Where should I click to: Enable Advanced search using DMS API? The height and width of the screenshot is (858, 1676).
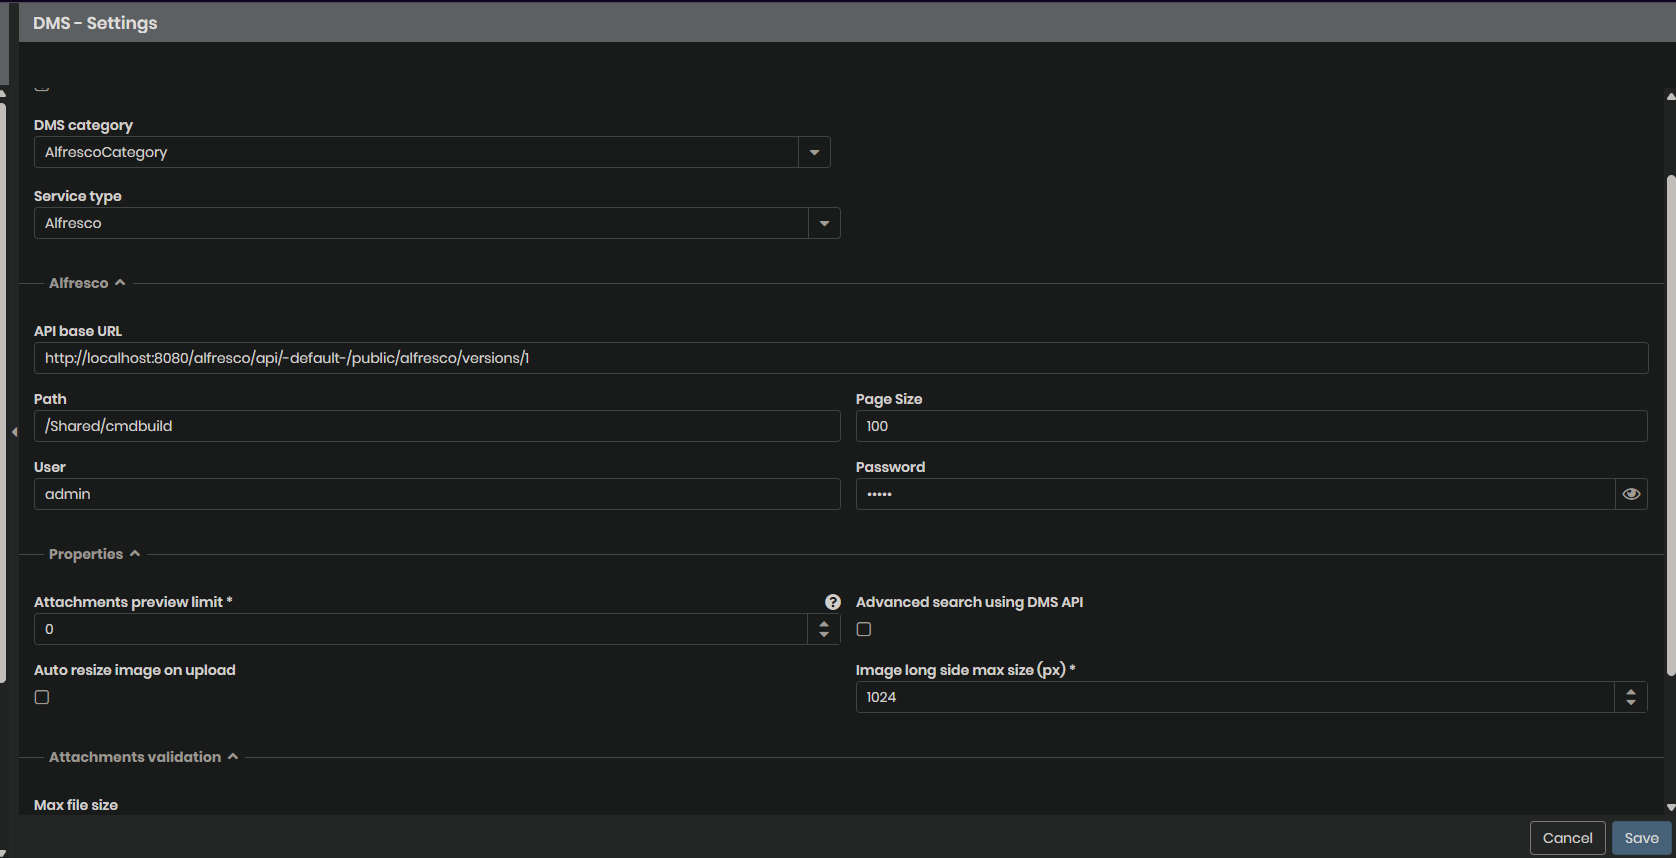point(864,629)
